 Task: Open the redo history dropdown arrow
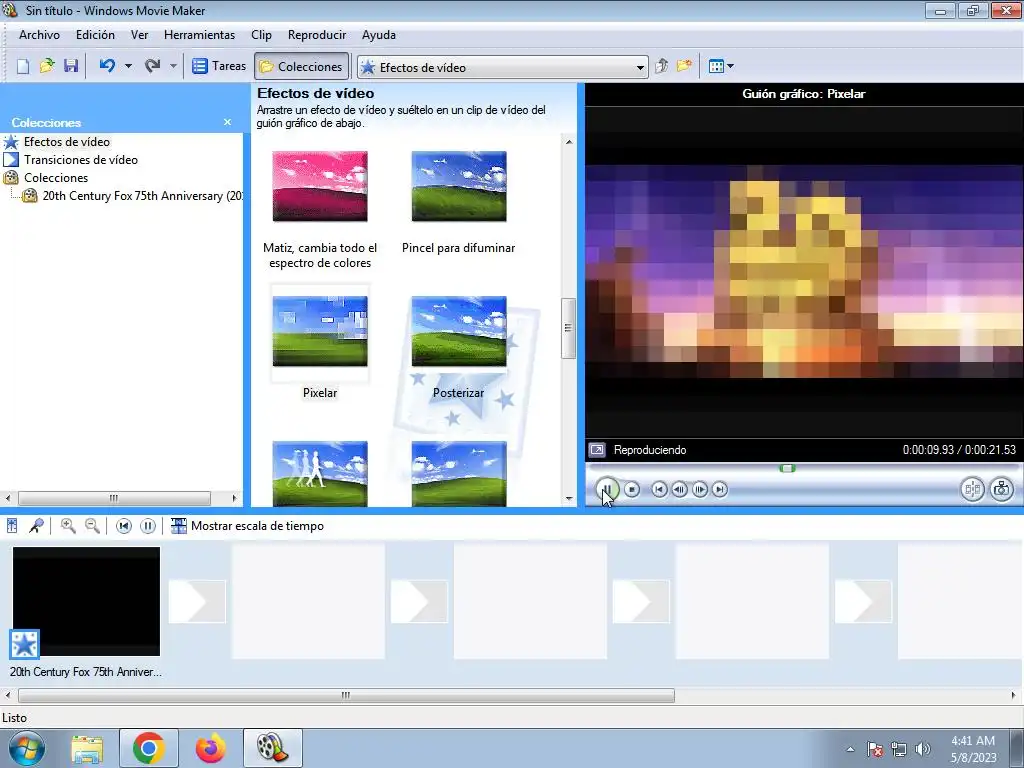point(173,66)
